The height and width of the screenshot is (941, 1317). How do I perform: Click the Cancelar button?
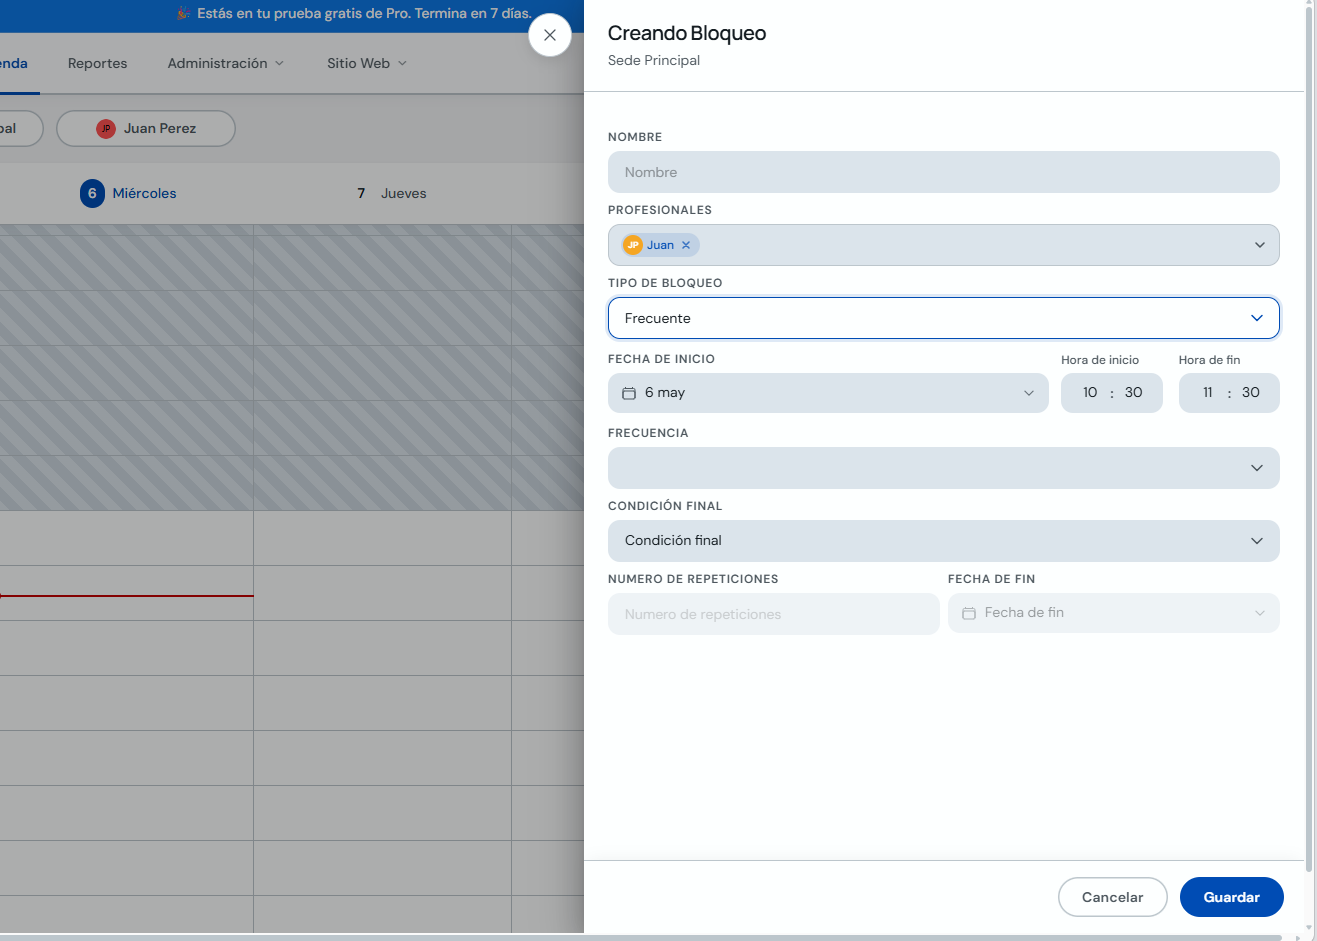point(1113,897)
